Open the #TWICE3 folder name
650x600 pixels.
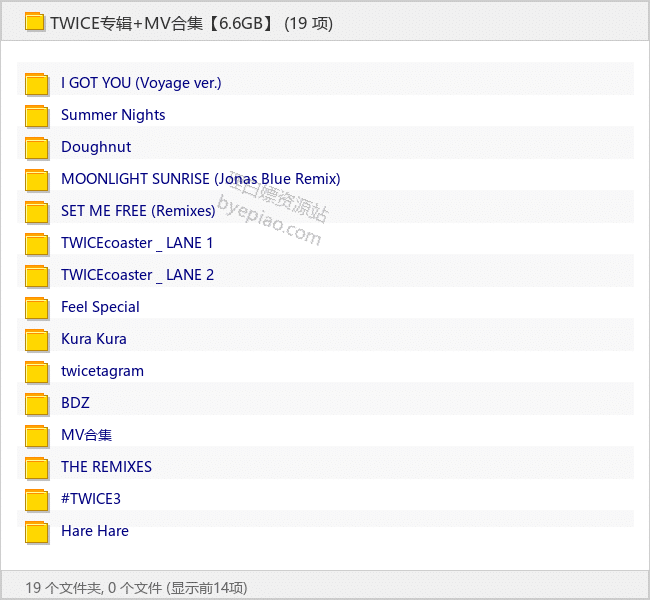pyautogui.click(x=91, y=499)
